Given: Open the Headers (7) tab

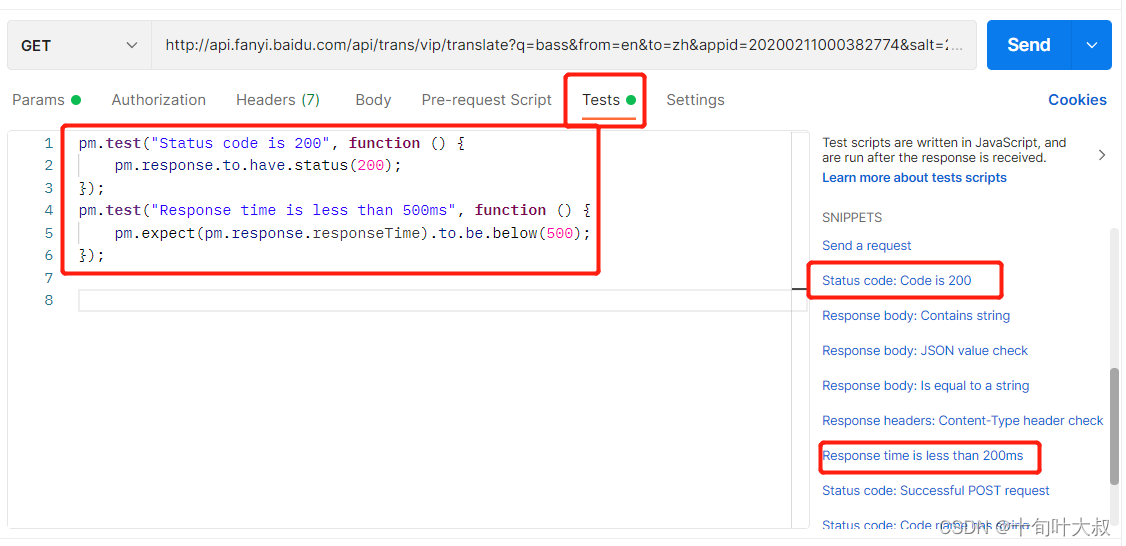Looking at the screenshot, I should click(278, 100).
